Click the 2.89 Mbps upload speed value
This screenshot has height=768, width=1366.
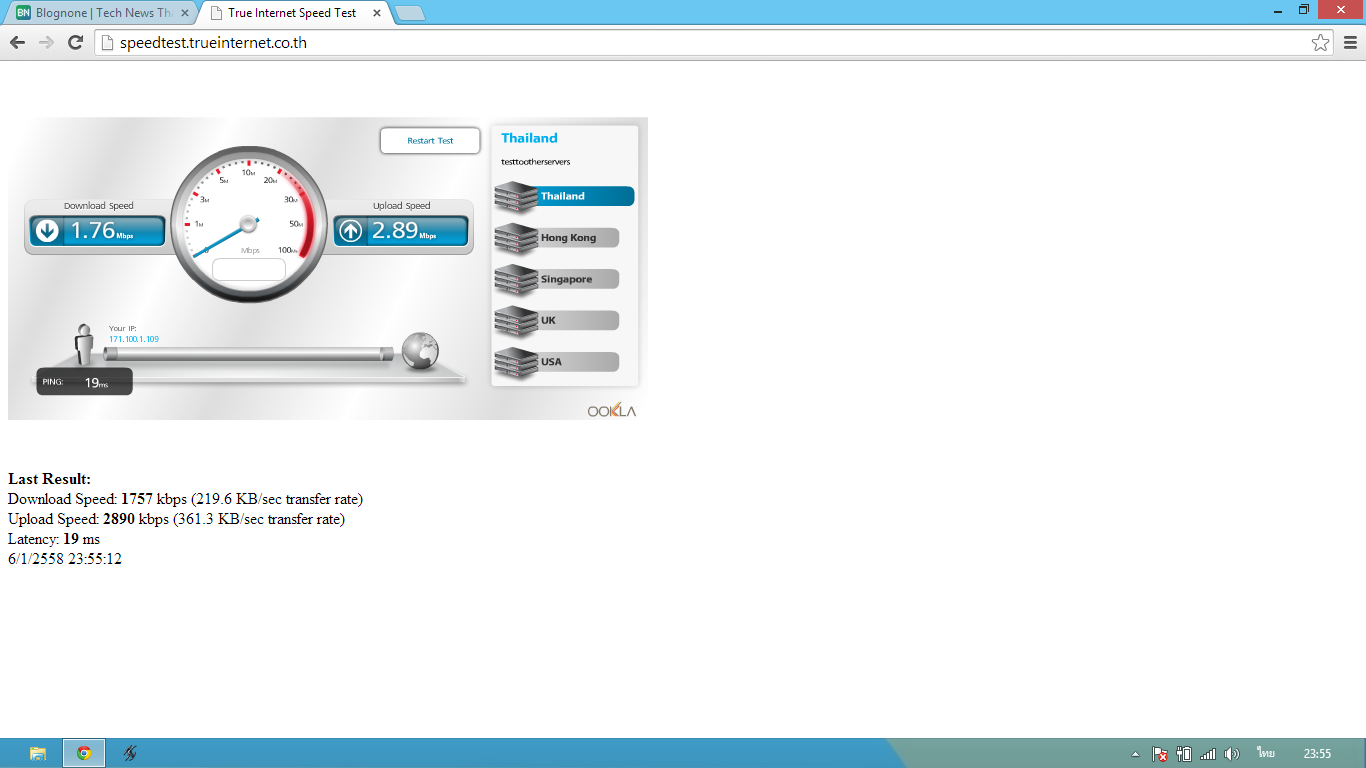click(x=403, y=231)
